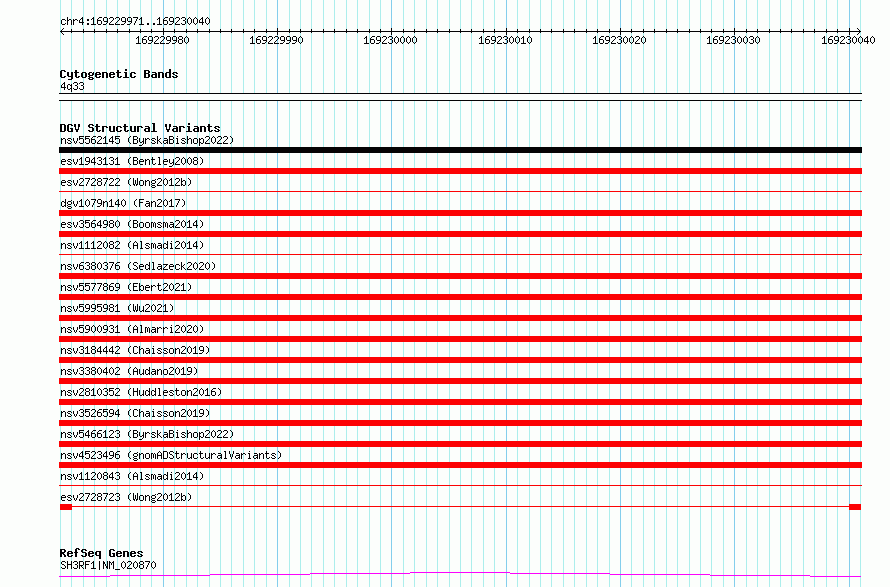Open variant nsv1112082 (Alsmadi2014) label

(x=132, y=245)
